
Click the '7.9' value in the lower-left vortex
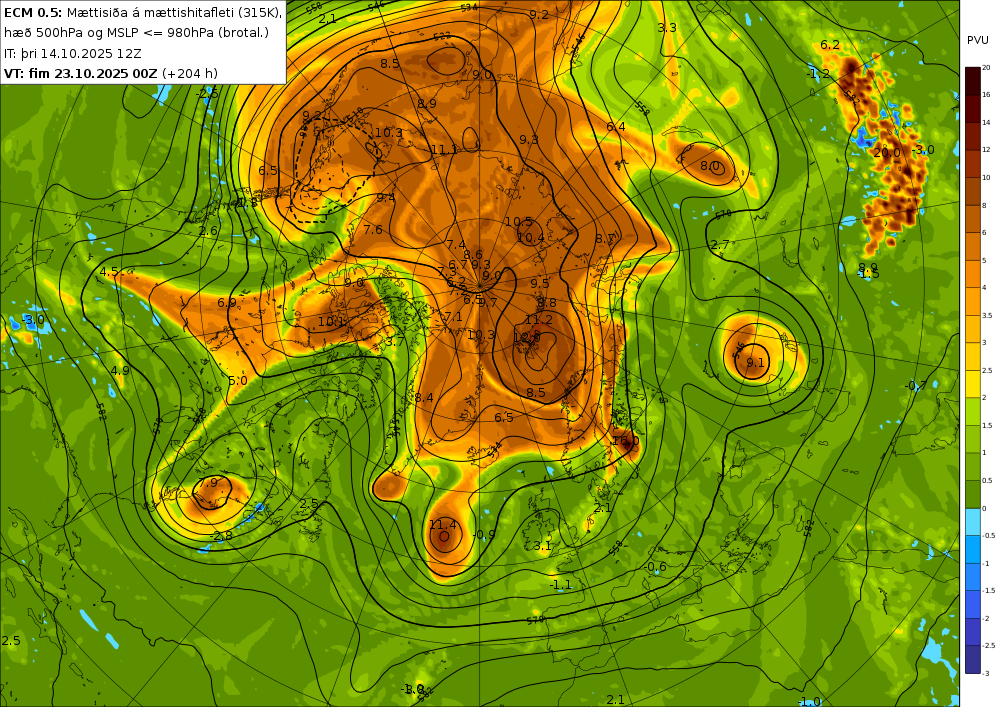[208, 483]
